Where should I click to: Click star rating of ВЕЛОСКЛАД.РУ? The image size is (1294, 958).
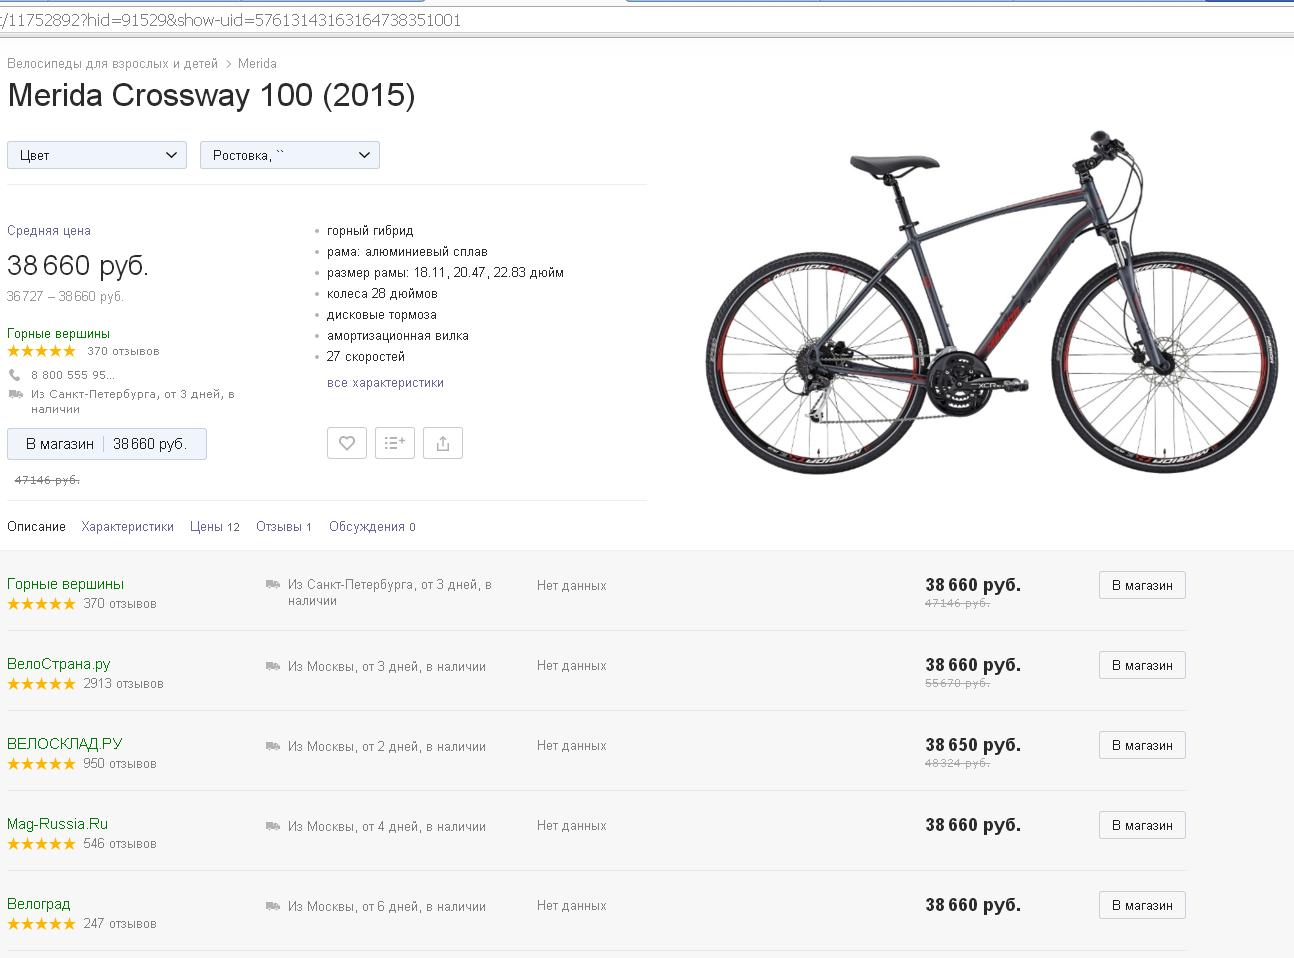point(41,764)
